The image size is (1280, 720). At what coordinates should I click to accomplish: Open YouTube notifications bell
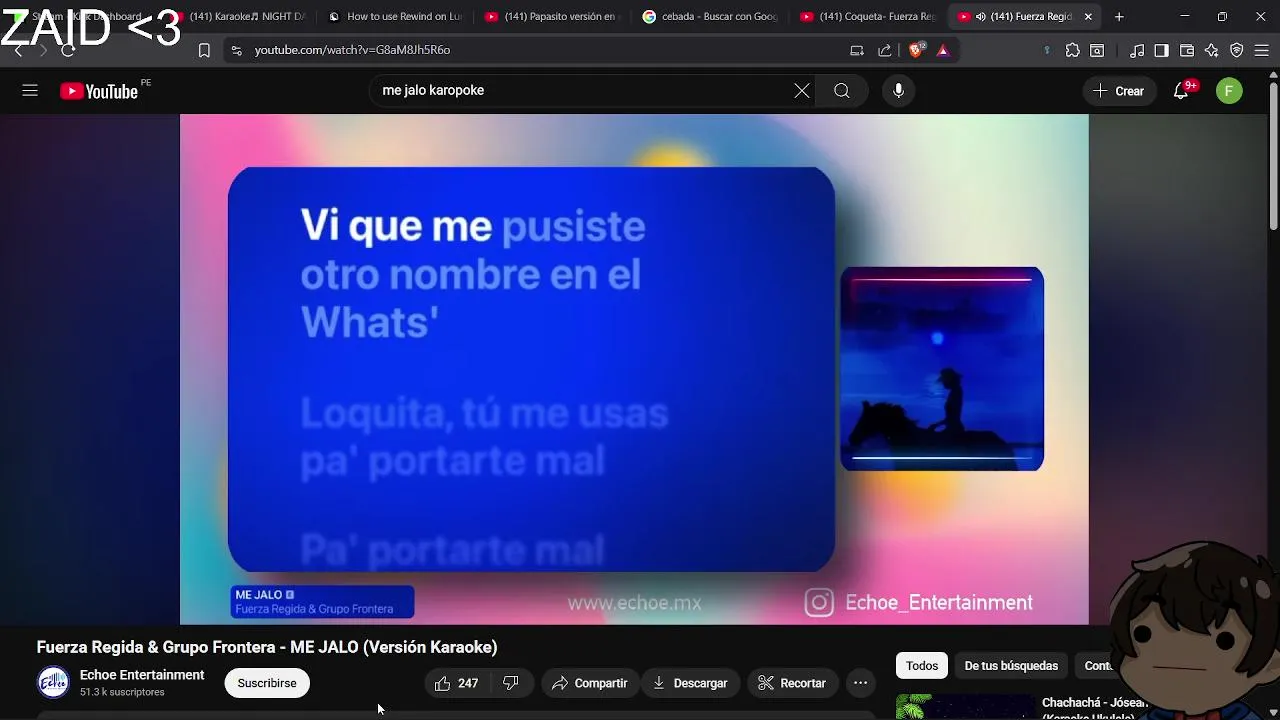click(x=1182, y=91)
